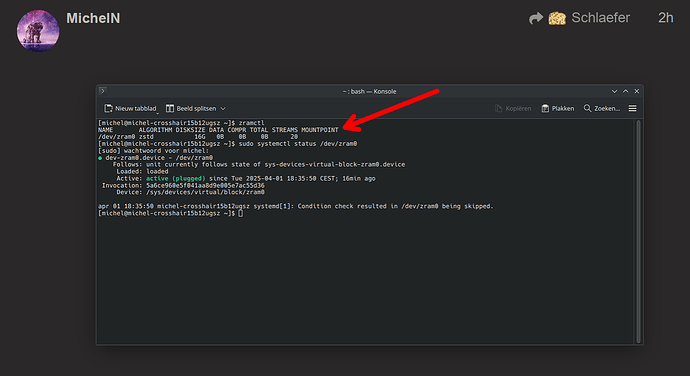Click the MOUNTPOINT column header
This screenshot has height=376, width=690.
320,130
